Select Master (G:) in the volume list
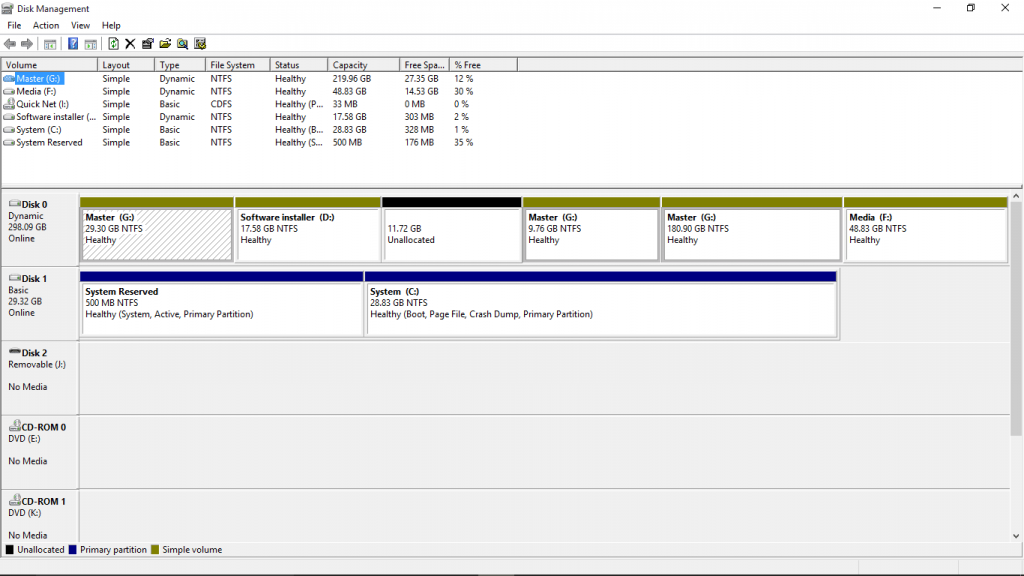Viewport: 1024px width, 576px height. click(39, 78)
